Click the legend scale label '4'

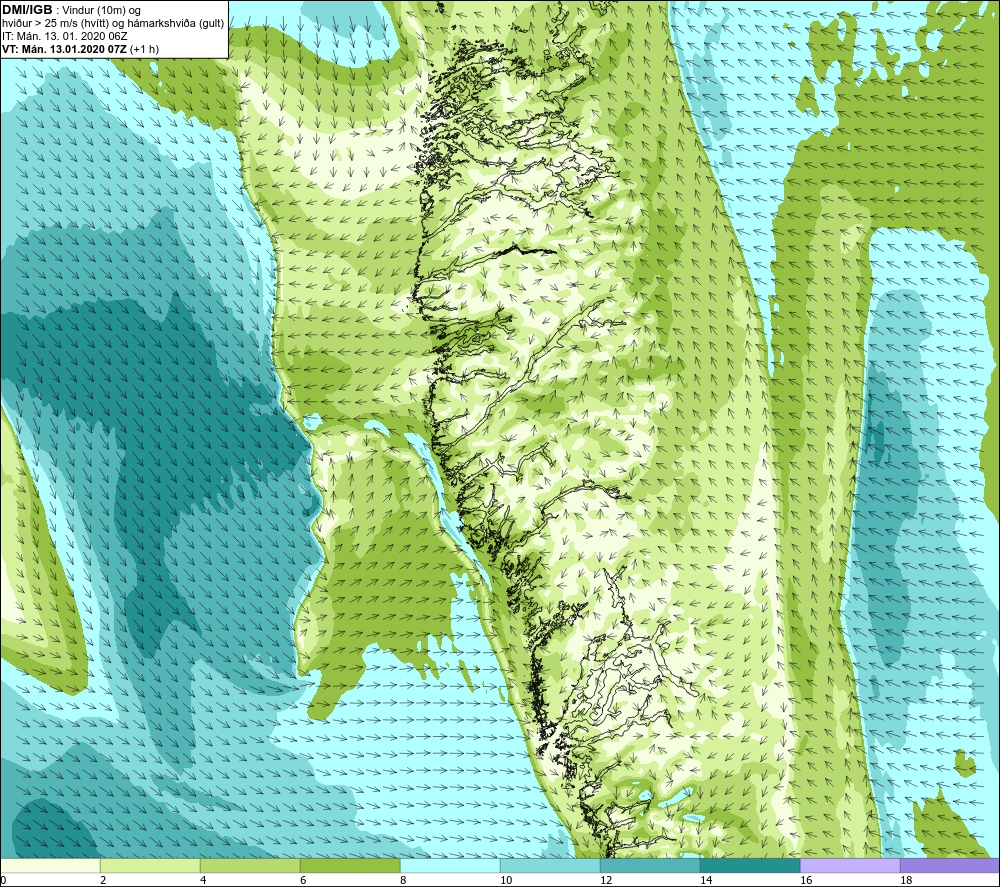coord(203,881)
